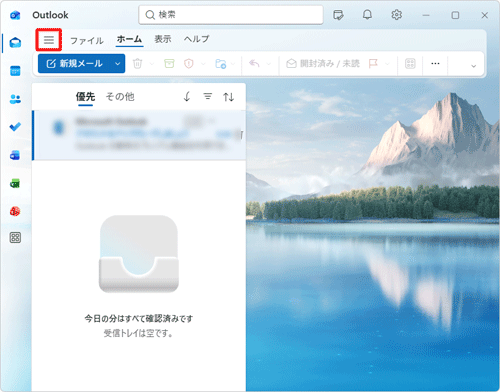The height and width of the screenshot is (392, 500).
Task: Open the Sort up-down arrows icon
Action: (228, 97)
